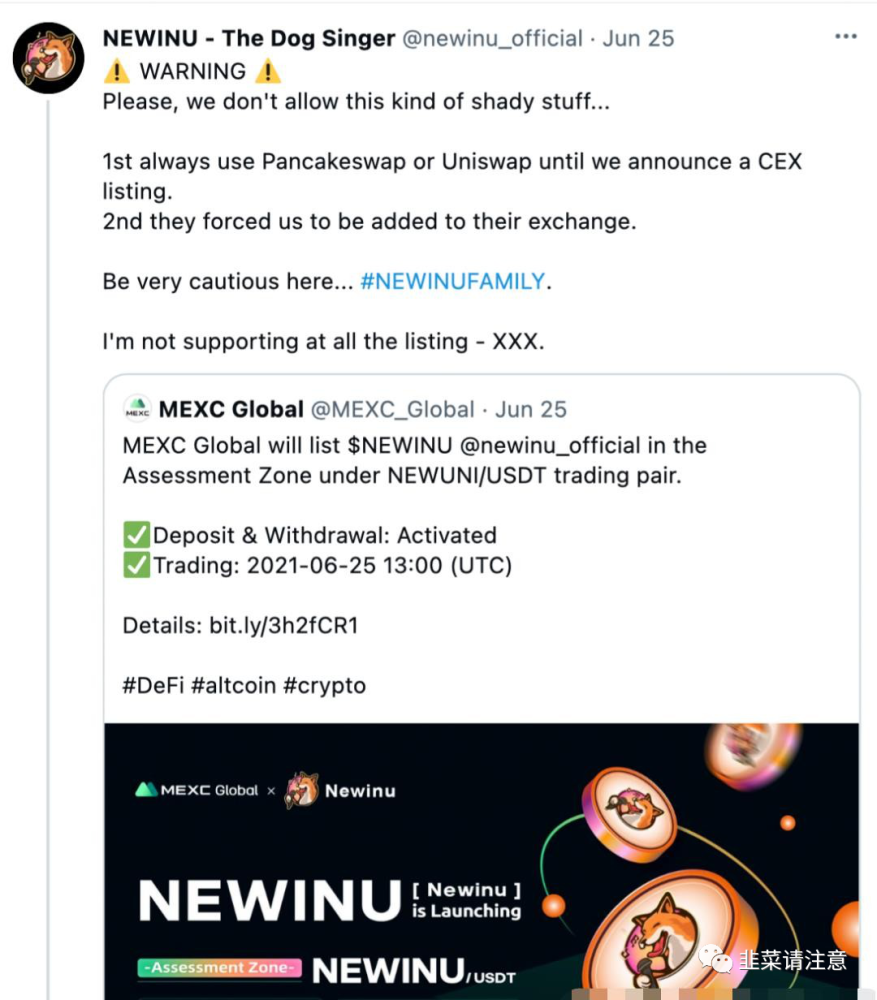
Task: Click the quoted tweet's Jun 25 timestamp
Action: tap(531, 409)
